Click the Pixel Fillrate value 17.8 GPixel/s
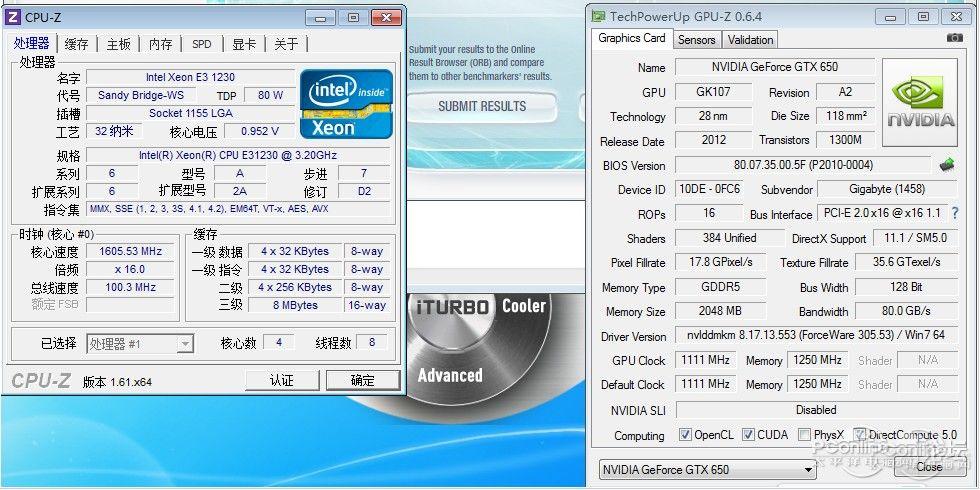 (x=720, y=262)
